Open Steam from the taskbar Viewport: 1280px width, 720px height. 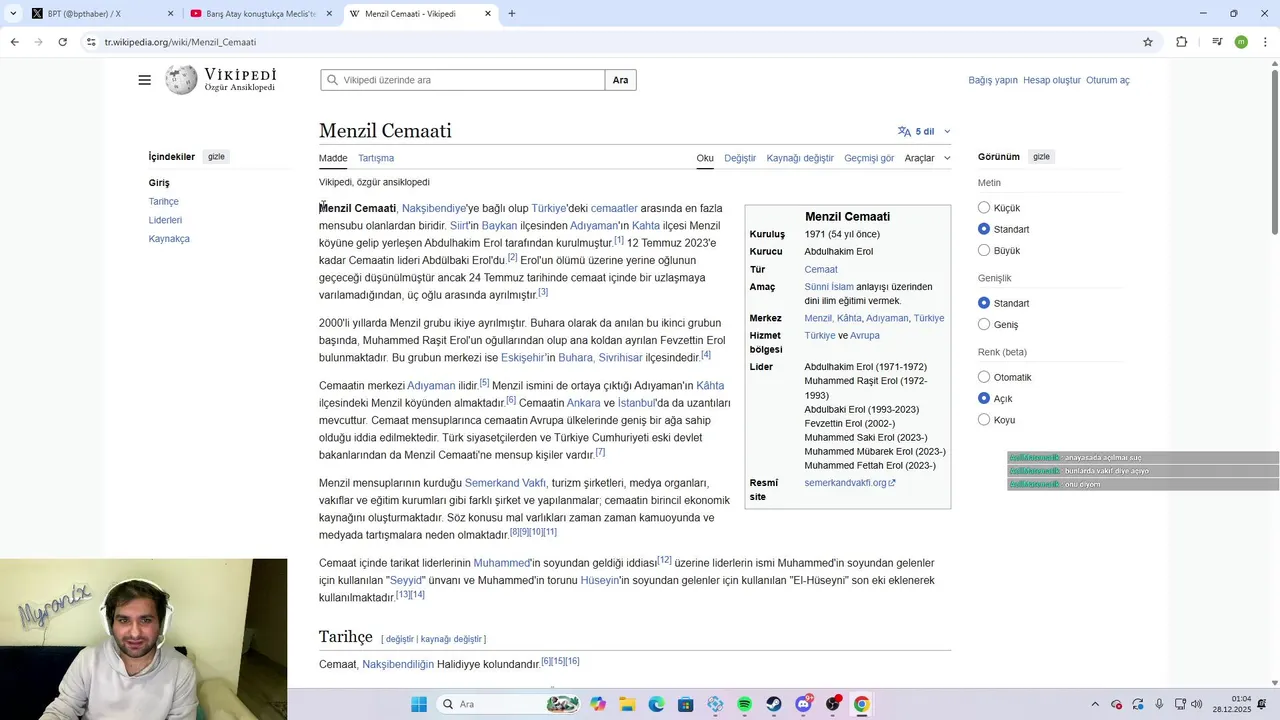point(774,704)
